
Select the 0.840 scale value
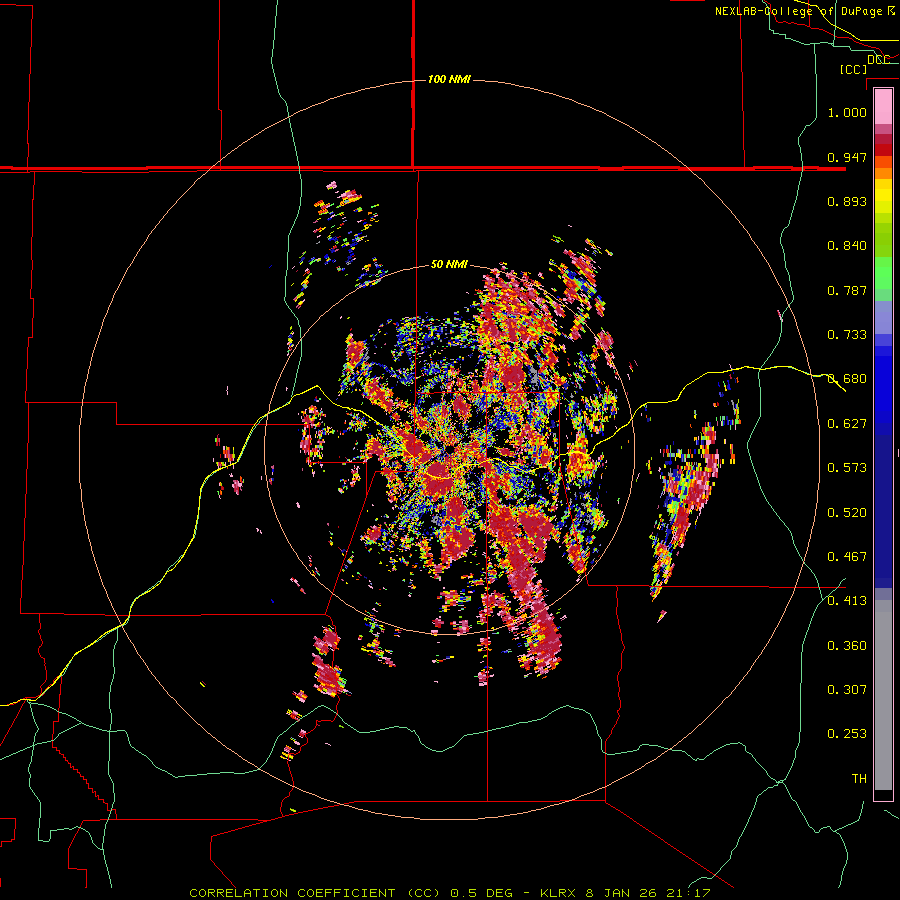point(847,246)
